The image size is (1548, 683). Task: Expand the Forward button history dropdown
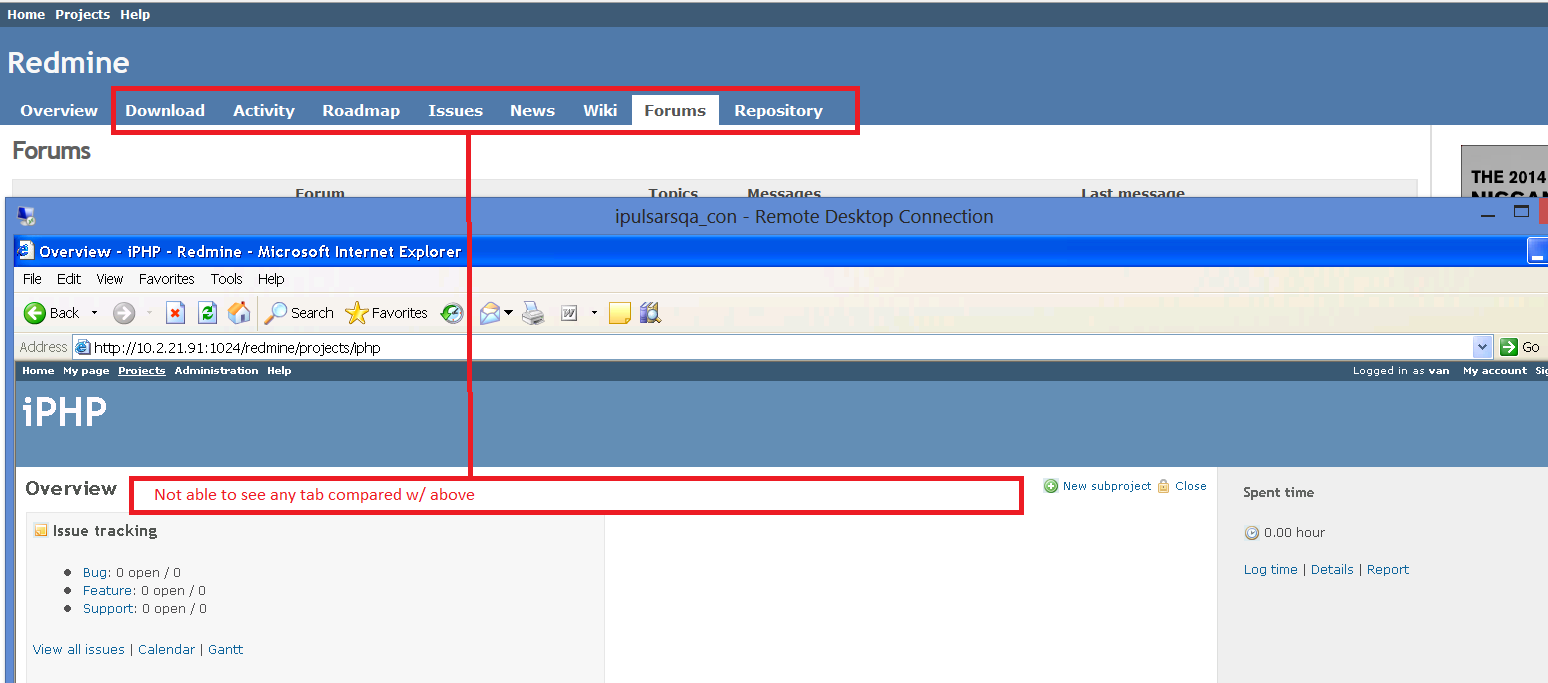click(149, 313)
